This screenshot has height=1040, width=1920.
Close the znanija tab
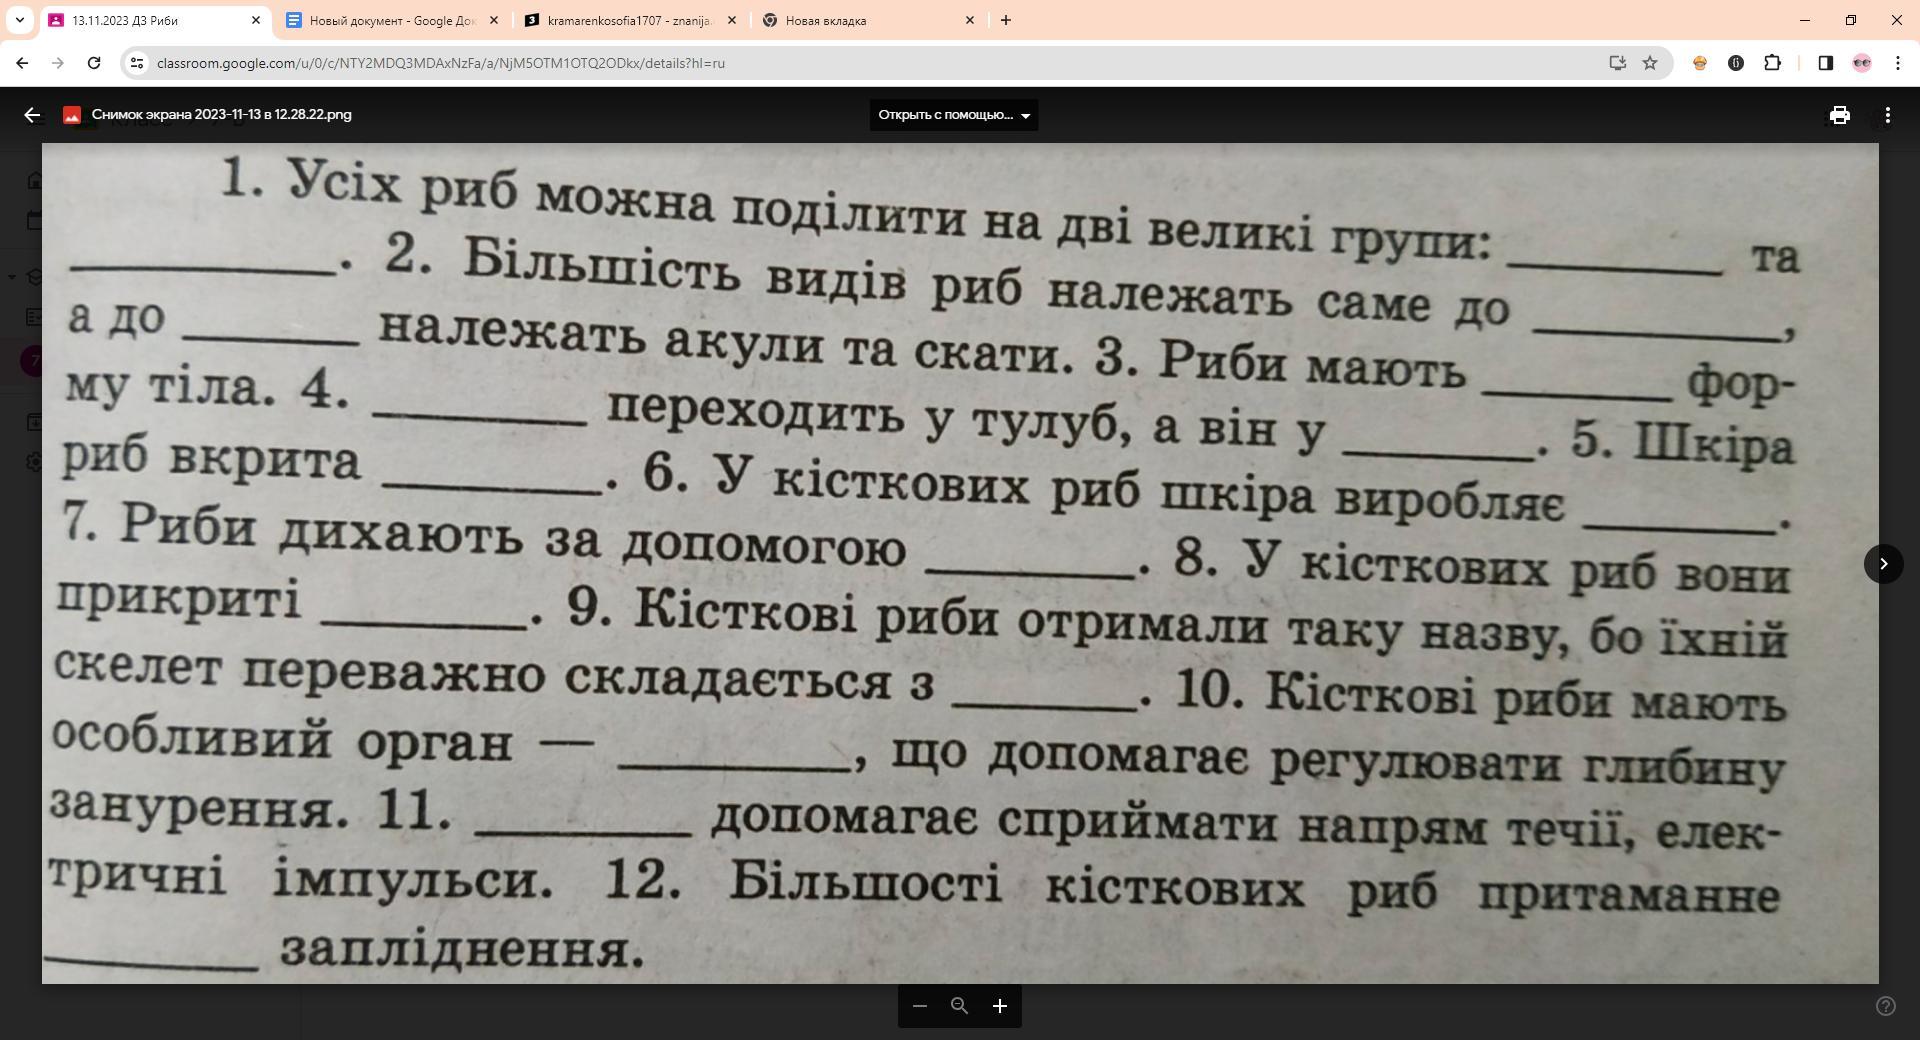pos(731,20)
